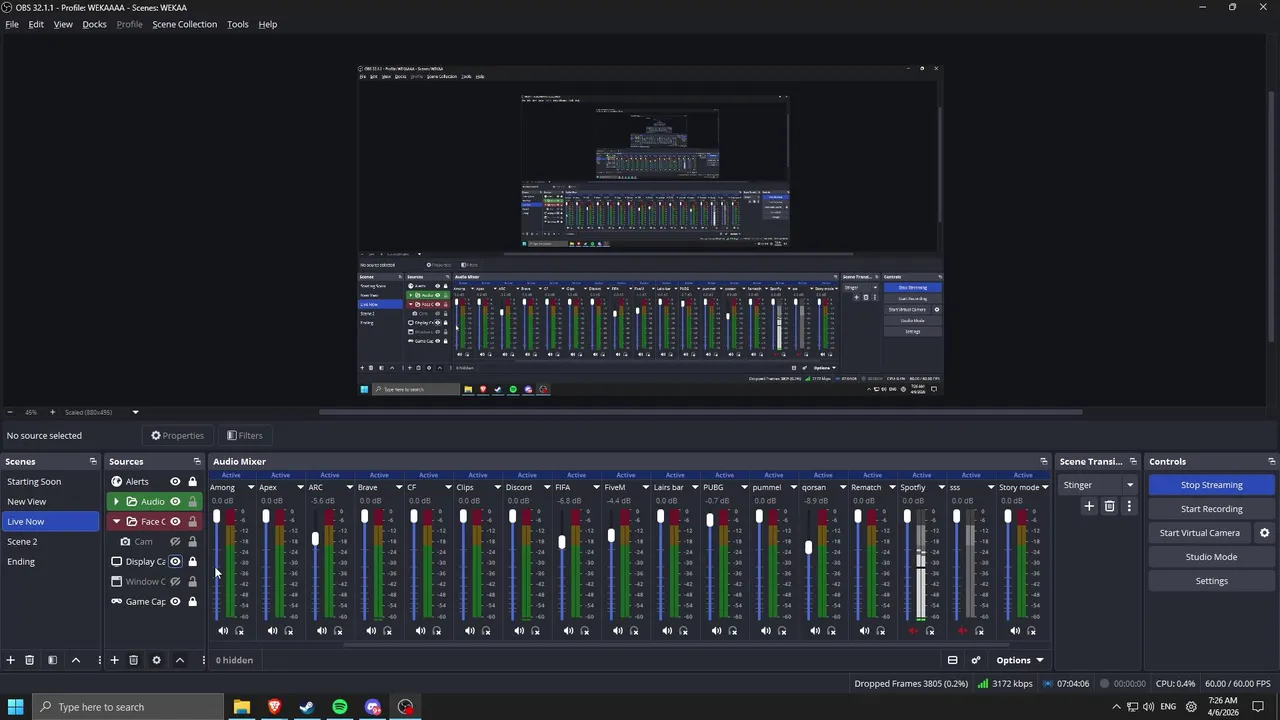Open the Help menu

[x=268, y=24]
